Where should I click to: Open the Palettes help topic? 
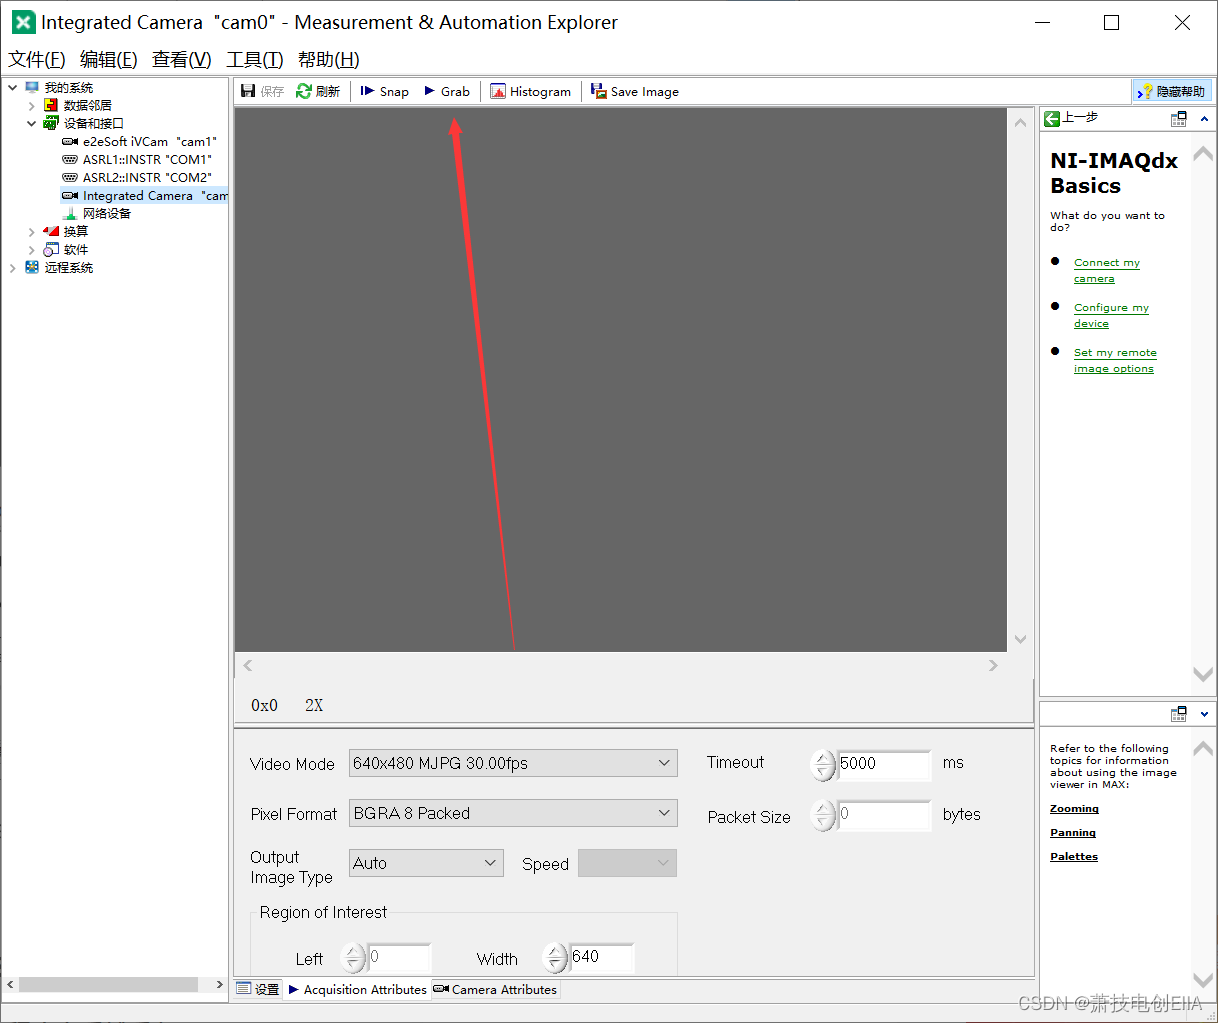pyautogui.click(x=1074, y=856)
